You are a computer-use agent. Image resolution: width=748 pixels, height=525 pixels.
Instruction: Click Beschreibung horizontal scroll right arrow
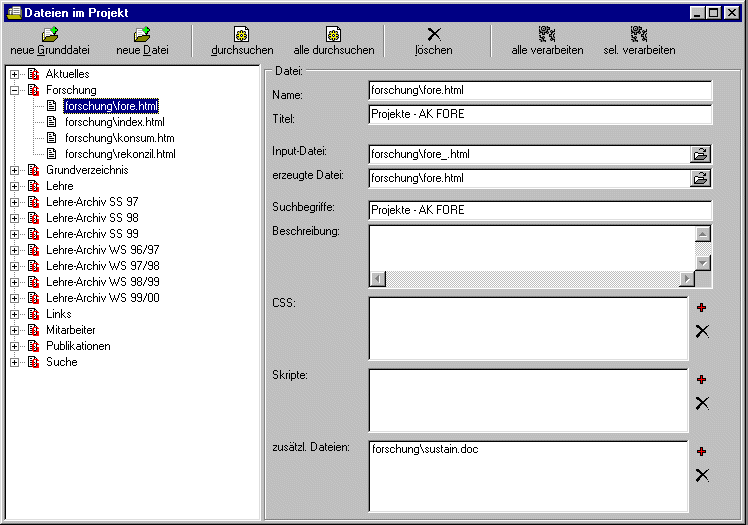point(687,278)
